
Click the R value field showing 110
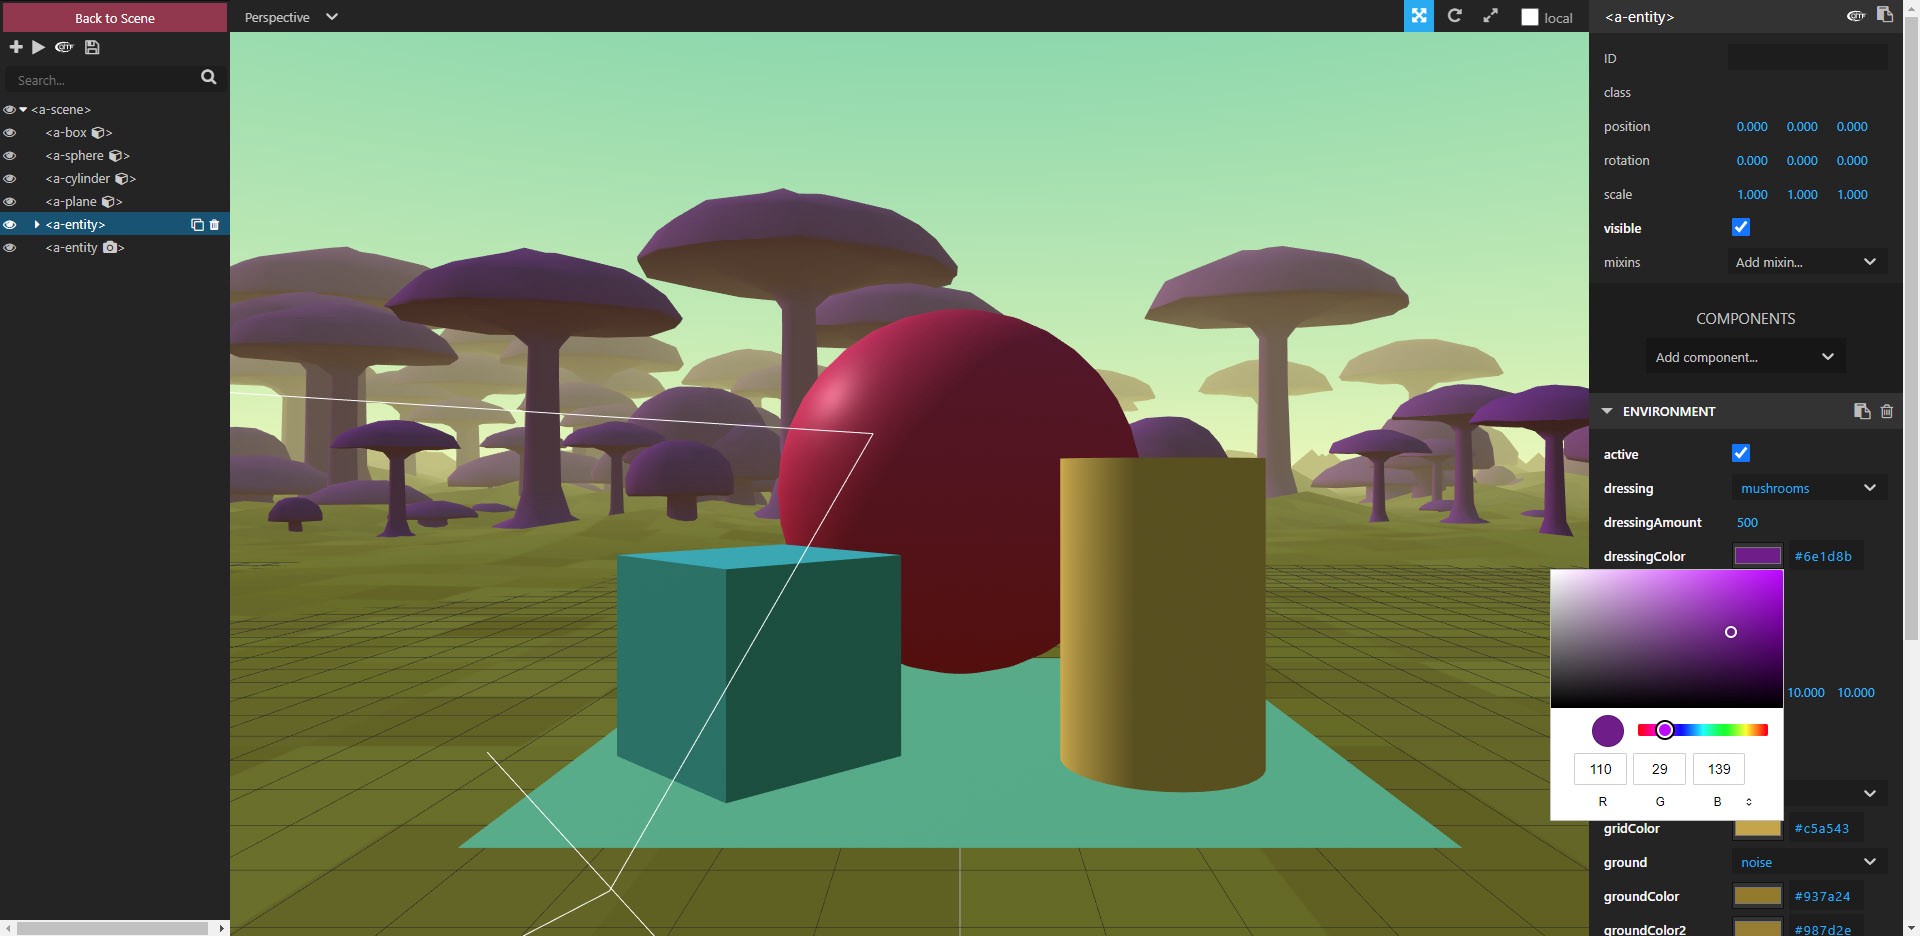point(1601,769)
